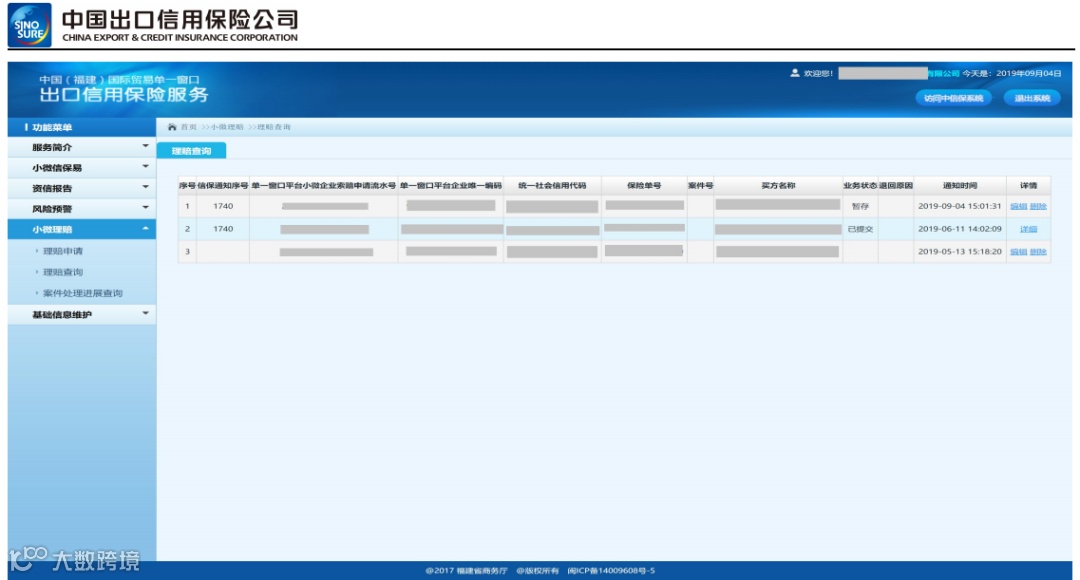Click the 2019-06-11 14:02:09 timestamp
1080x580 pixels.
point(959,229)
